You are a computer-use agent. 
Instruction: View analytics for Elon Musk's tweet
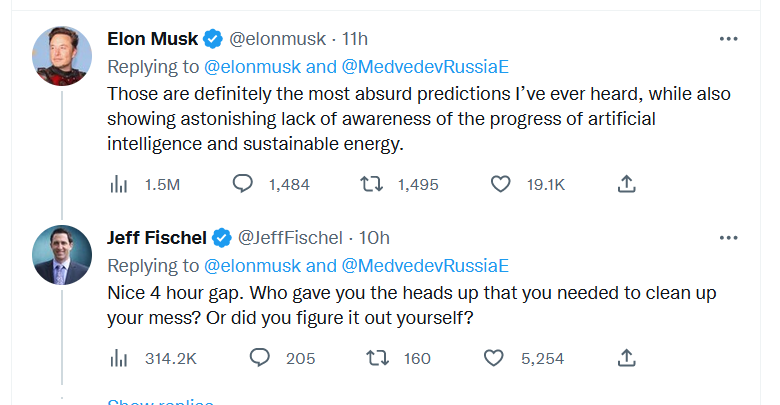tap(116, 184)
